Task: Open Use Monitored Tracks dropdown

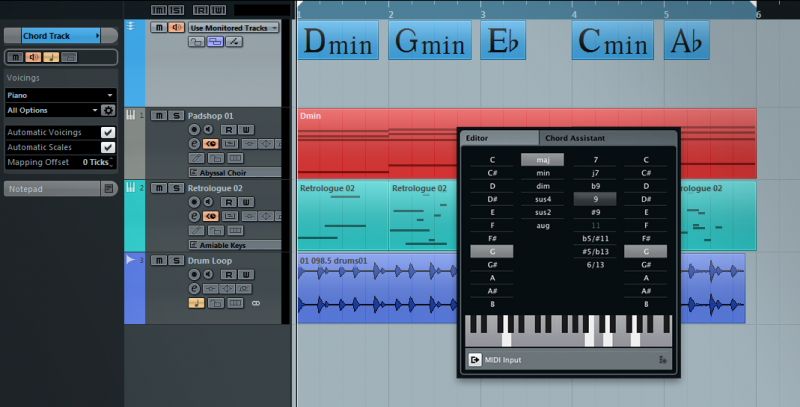Action: click(x=234, y=28)
